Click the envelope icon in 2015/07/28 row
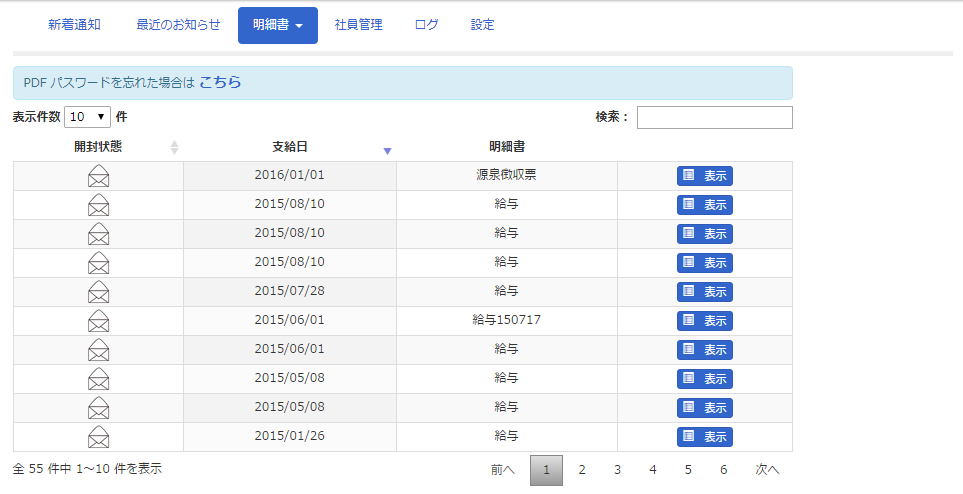Viewport: 963px width, 494px height. click(98, 292)
